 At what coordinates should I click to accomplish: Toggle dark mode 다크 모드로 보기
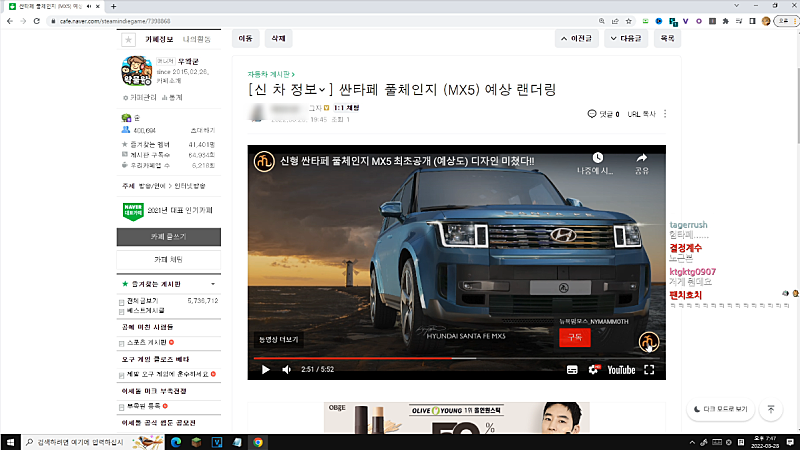(720, 409)
